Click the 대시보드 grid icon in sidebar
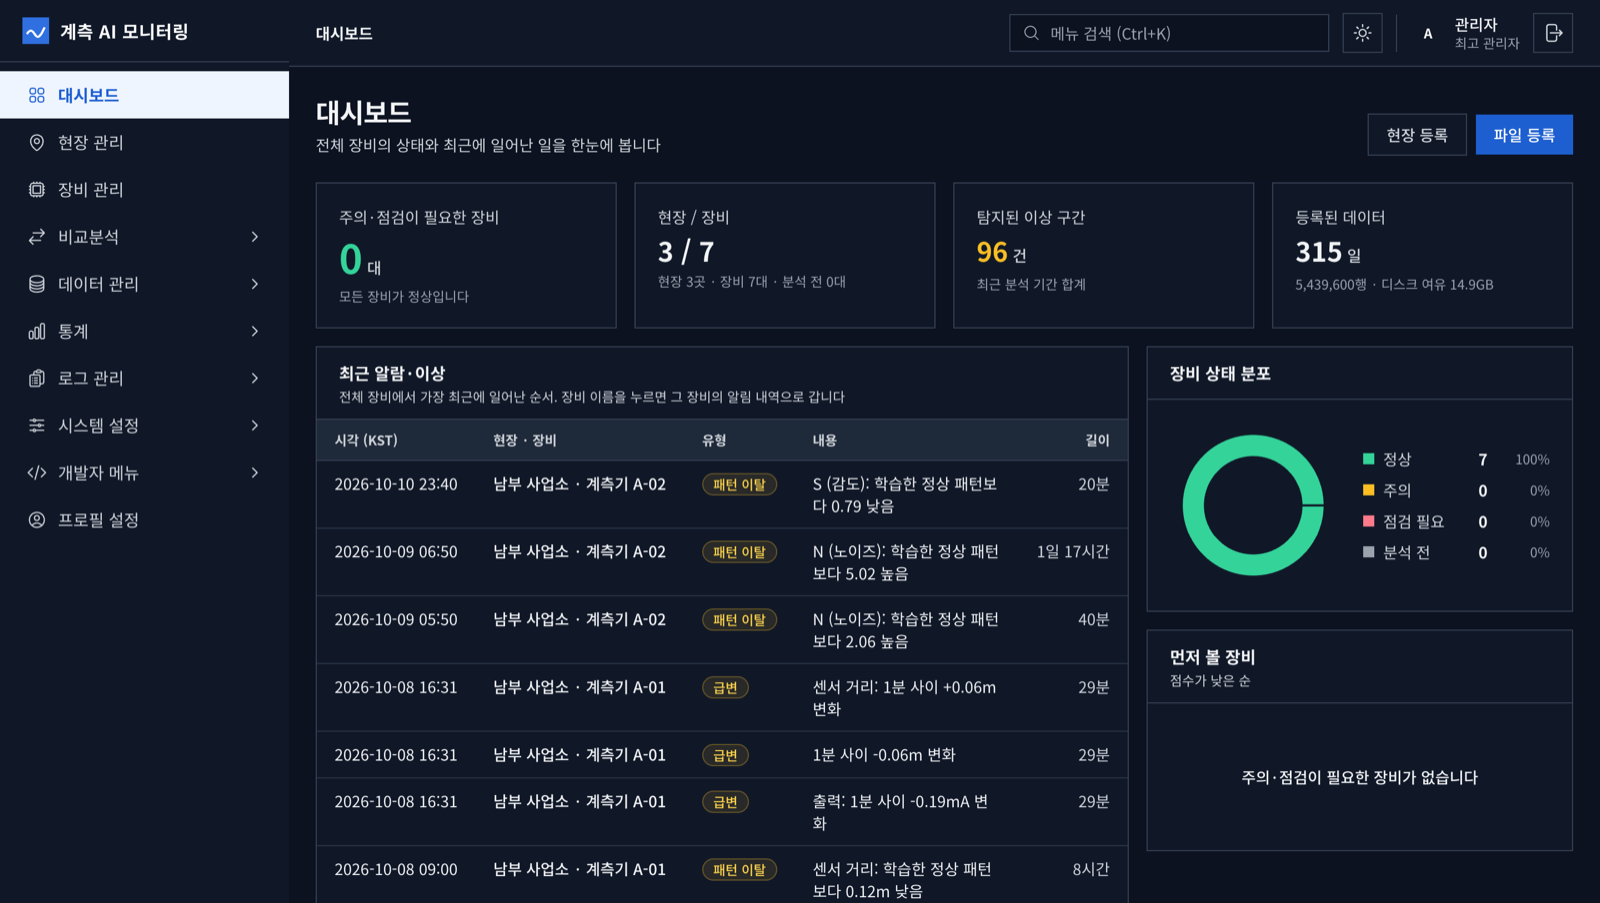 37,95
